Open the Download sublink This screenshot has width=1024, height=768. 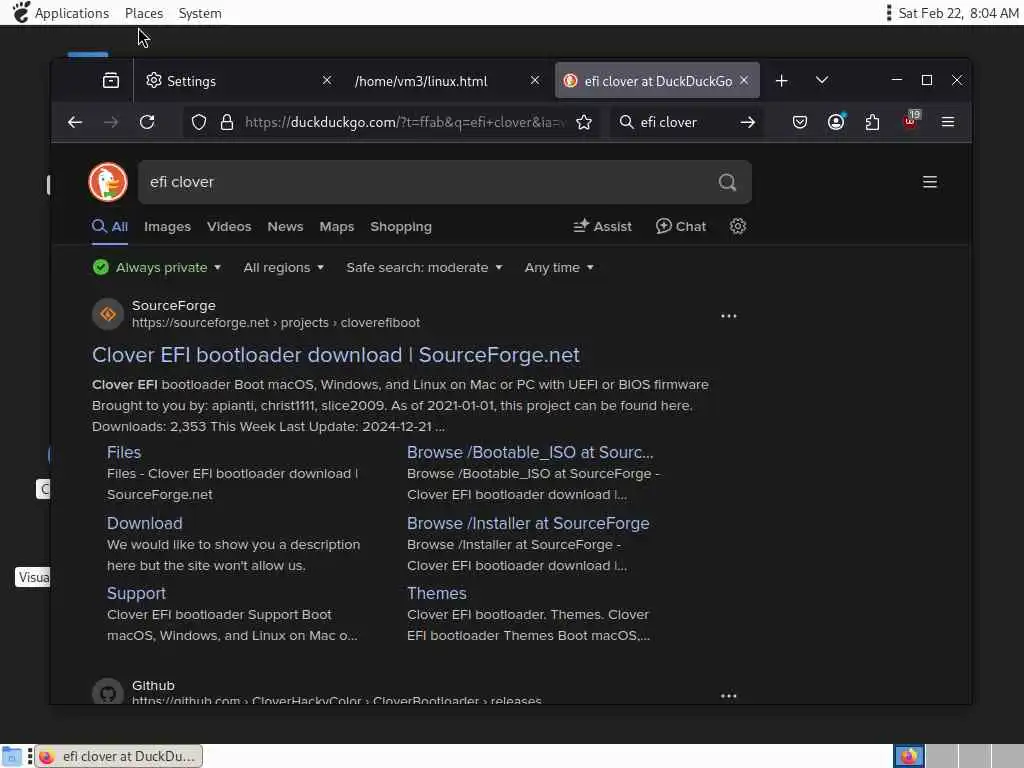coord(144,523)
